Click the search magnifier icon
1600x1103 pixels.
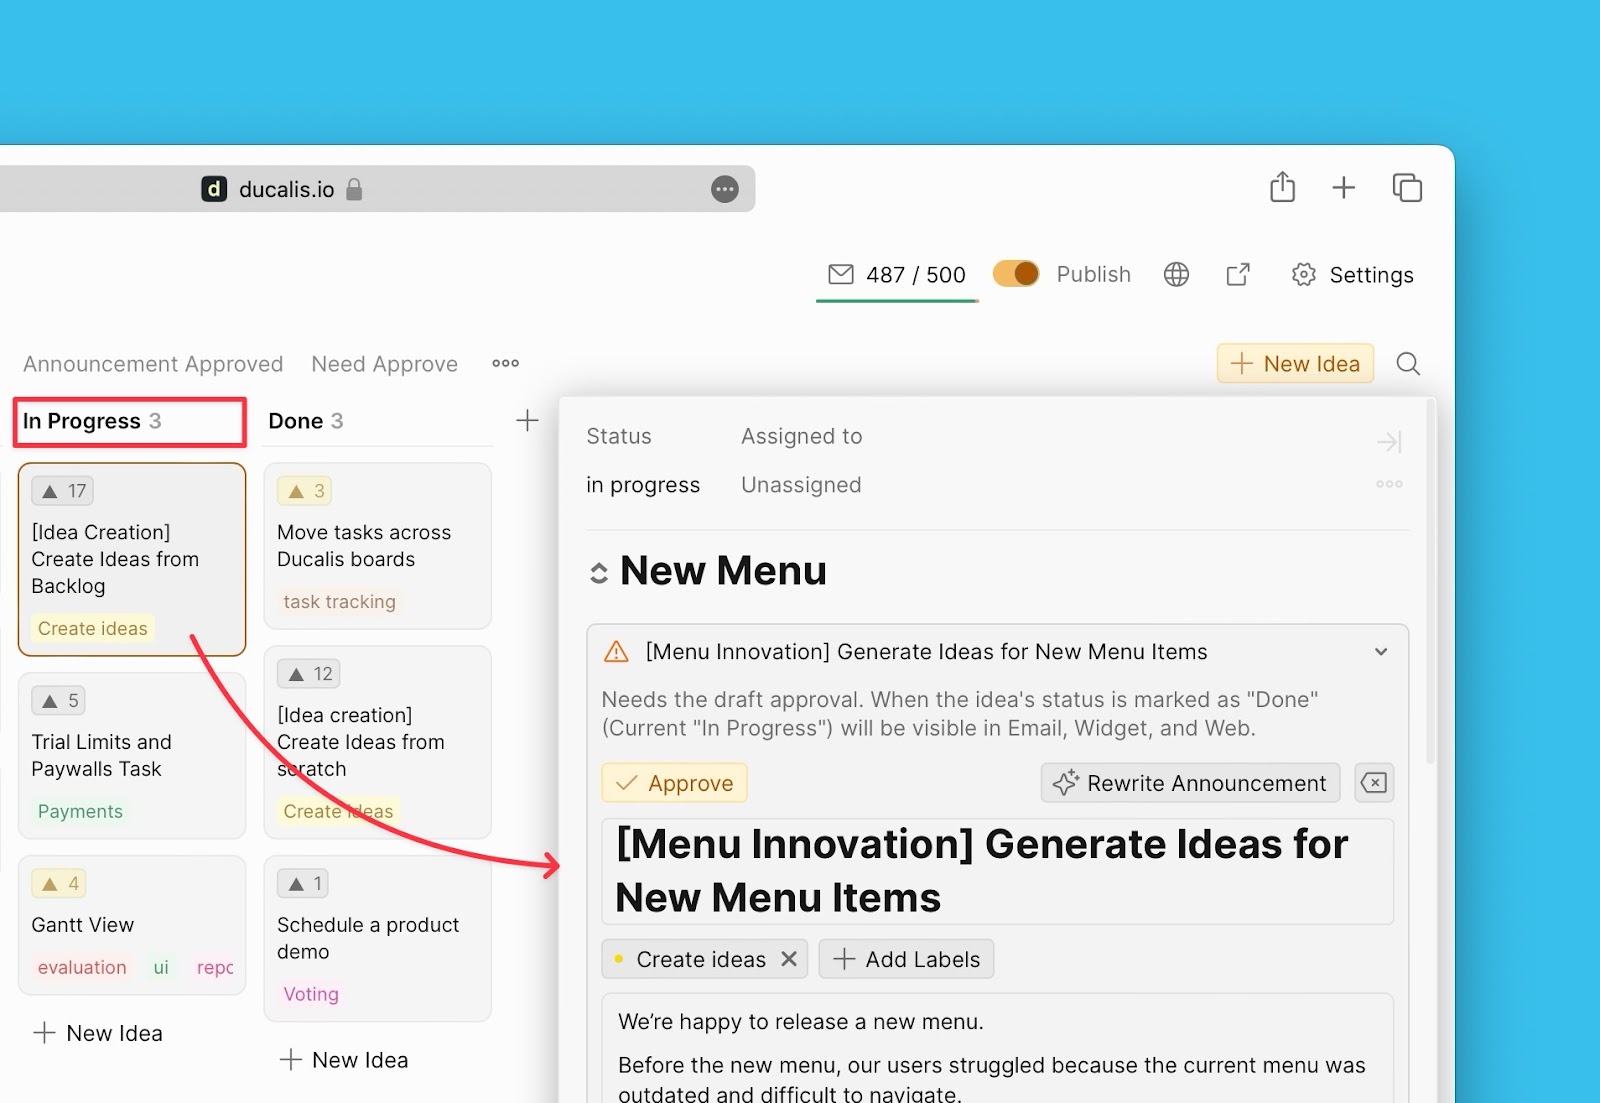pos(1408,364)
